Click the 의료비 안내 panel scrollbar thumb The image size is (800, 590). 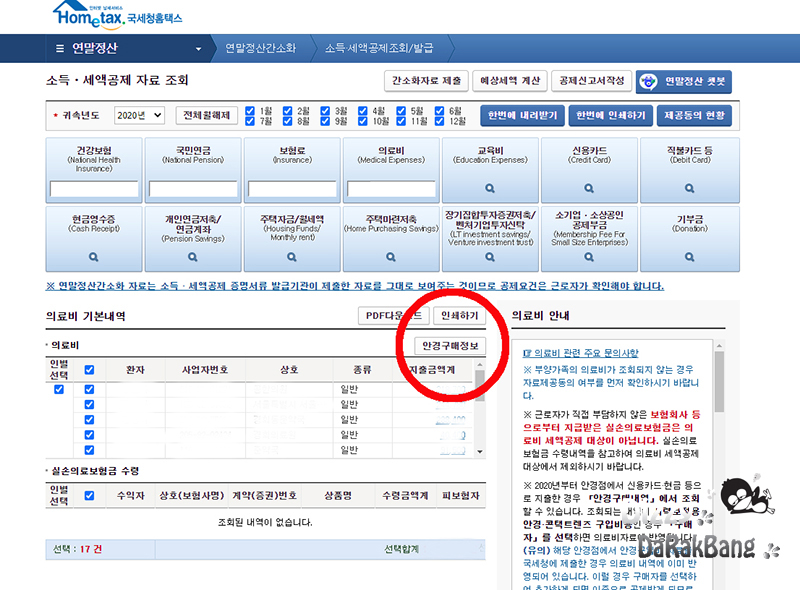click(719, 381)
